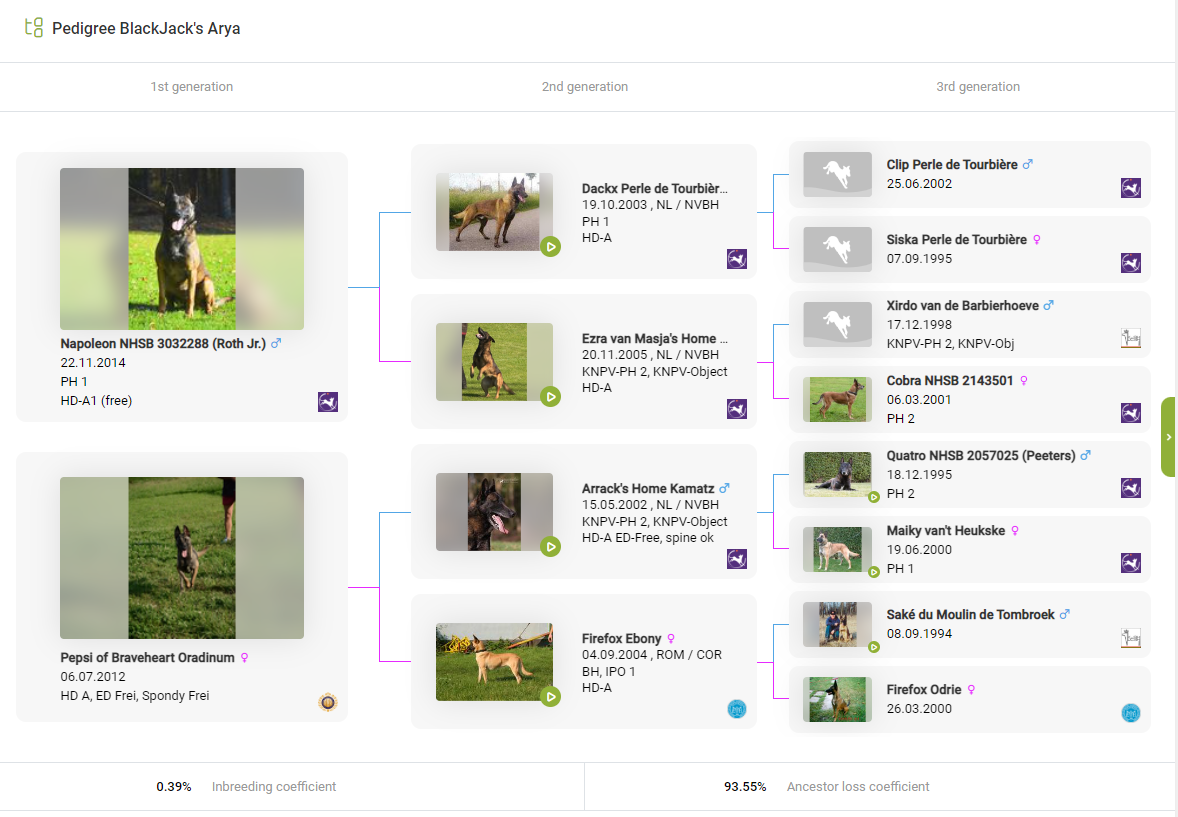Screen dimensions: 1178x817
Task: Expand the green side panel arrow
Action: tap(1169, 437)
